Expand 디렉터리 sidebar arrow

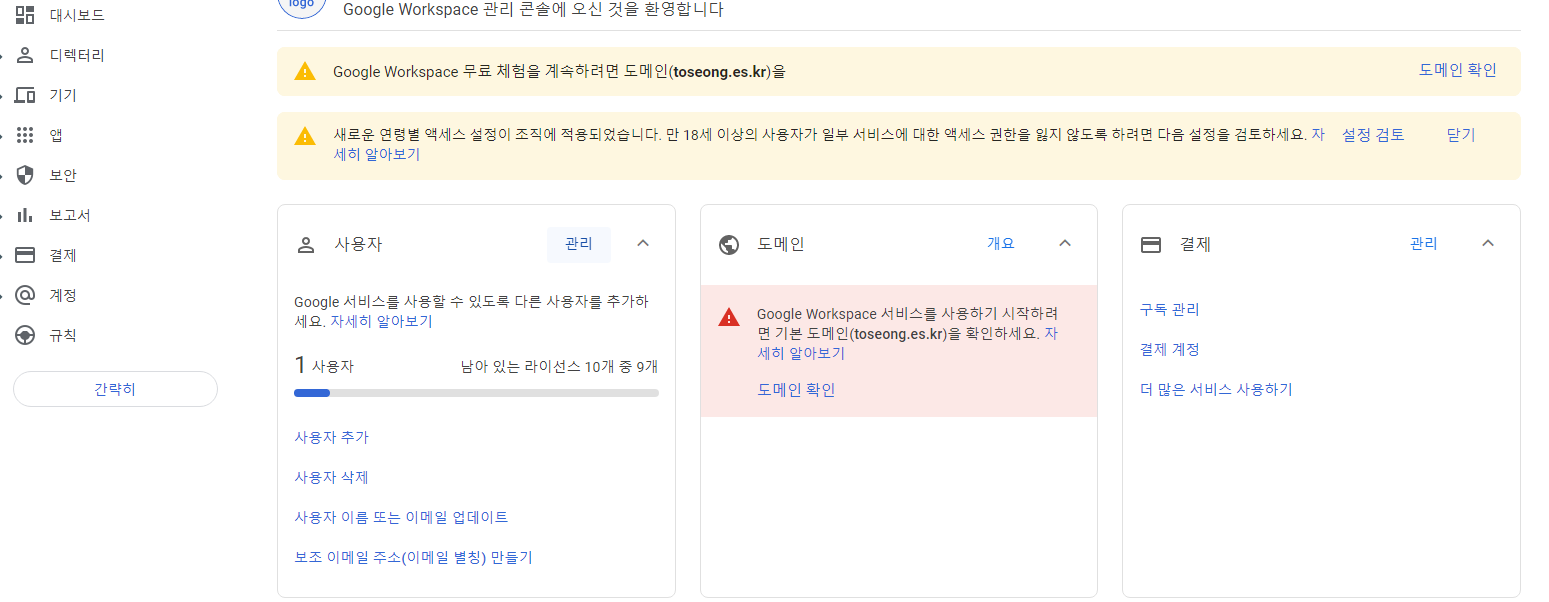click(x=3, y=55)
